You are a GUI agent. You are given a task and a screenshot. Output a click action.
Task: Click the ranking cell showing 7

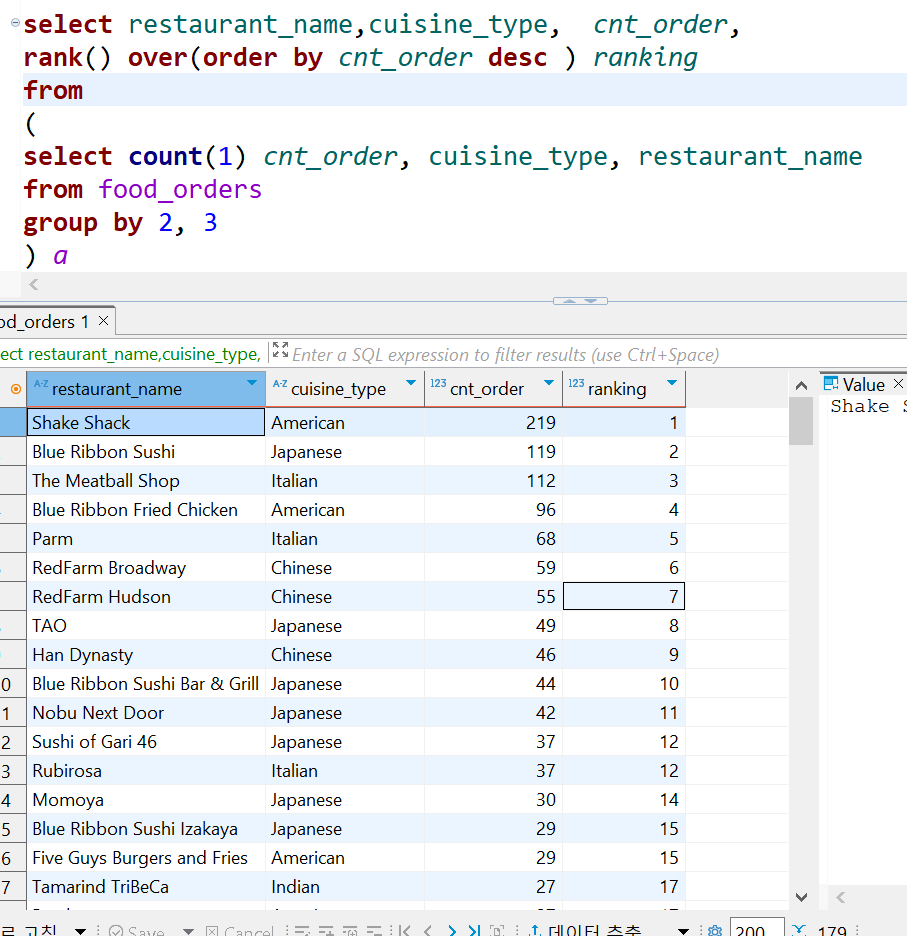point(624,597)
